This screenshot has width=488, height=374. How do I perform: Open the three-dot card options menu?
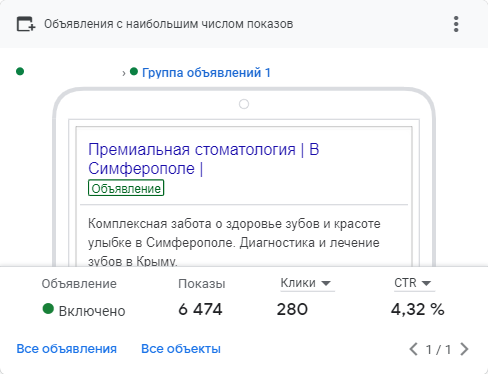[x=456, y=24]
